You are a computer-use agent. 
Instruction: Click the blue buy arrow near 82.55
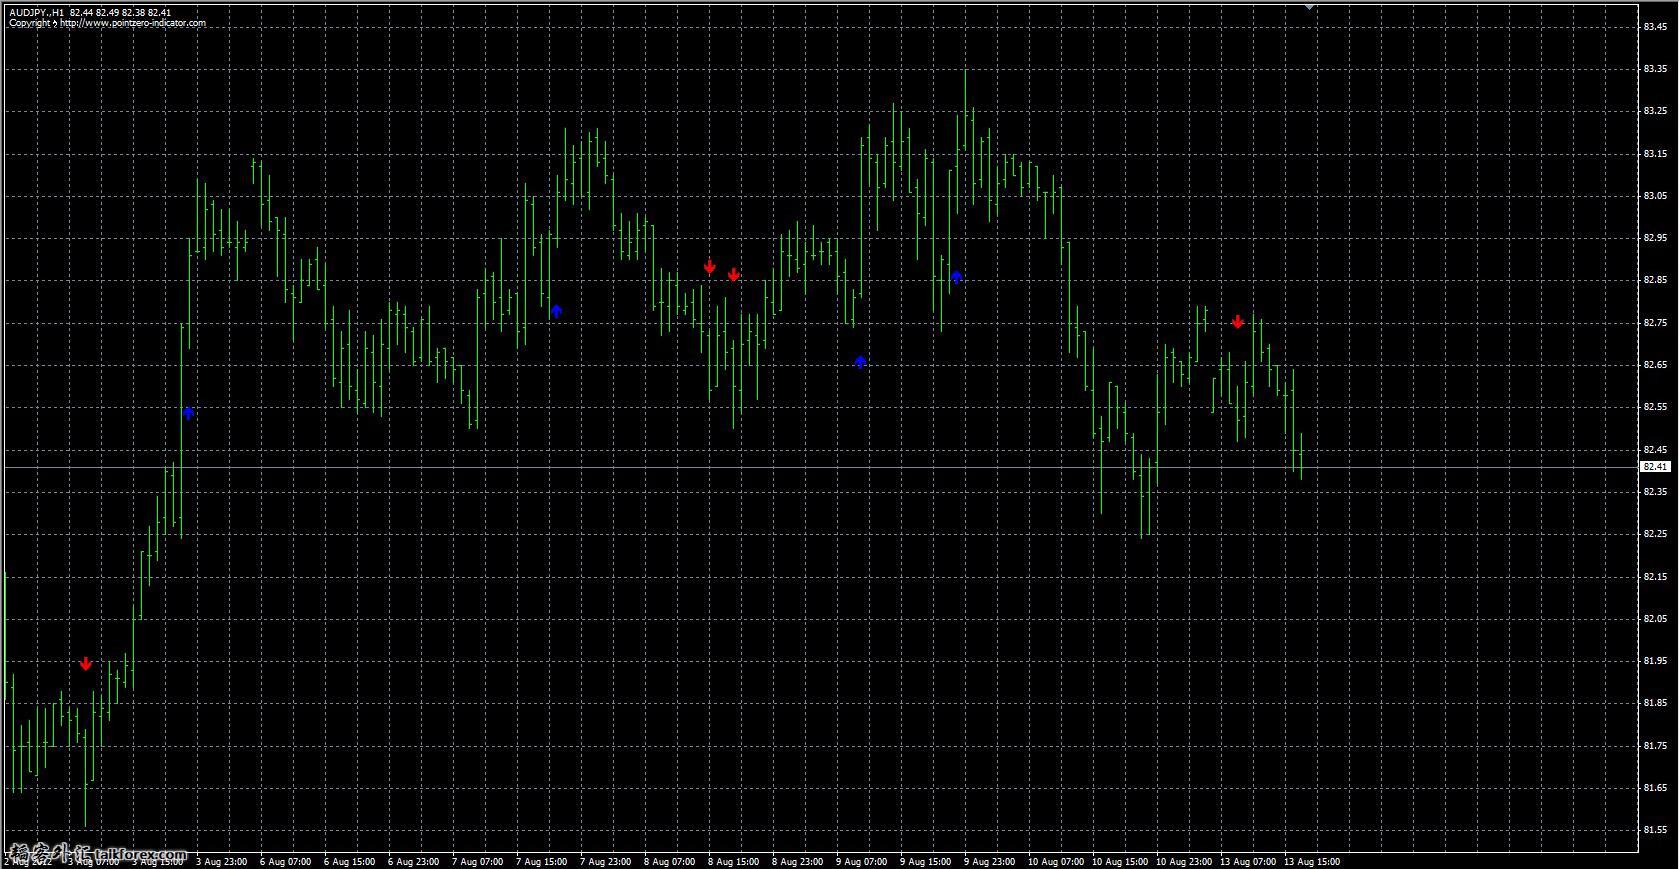tap(188, 412)
